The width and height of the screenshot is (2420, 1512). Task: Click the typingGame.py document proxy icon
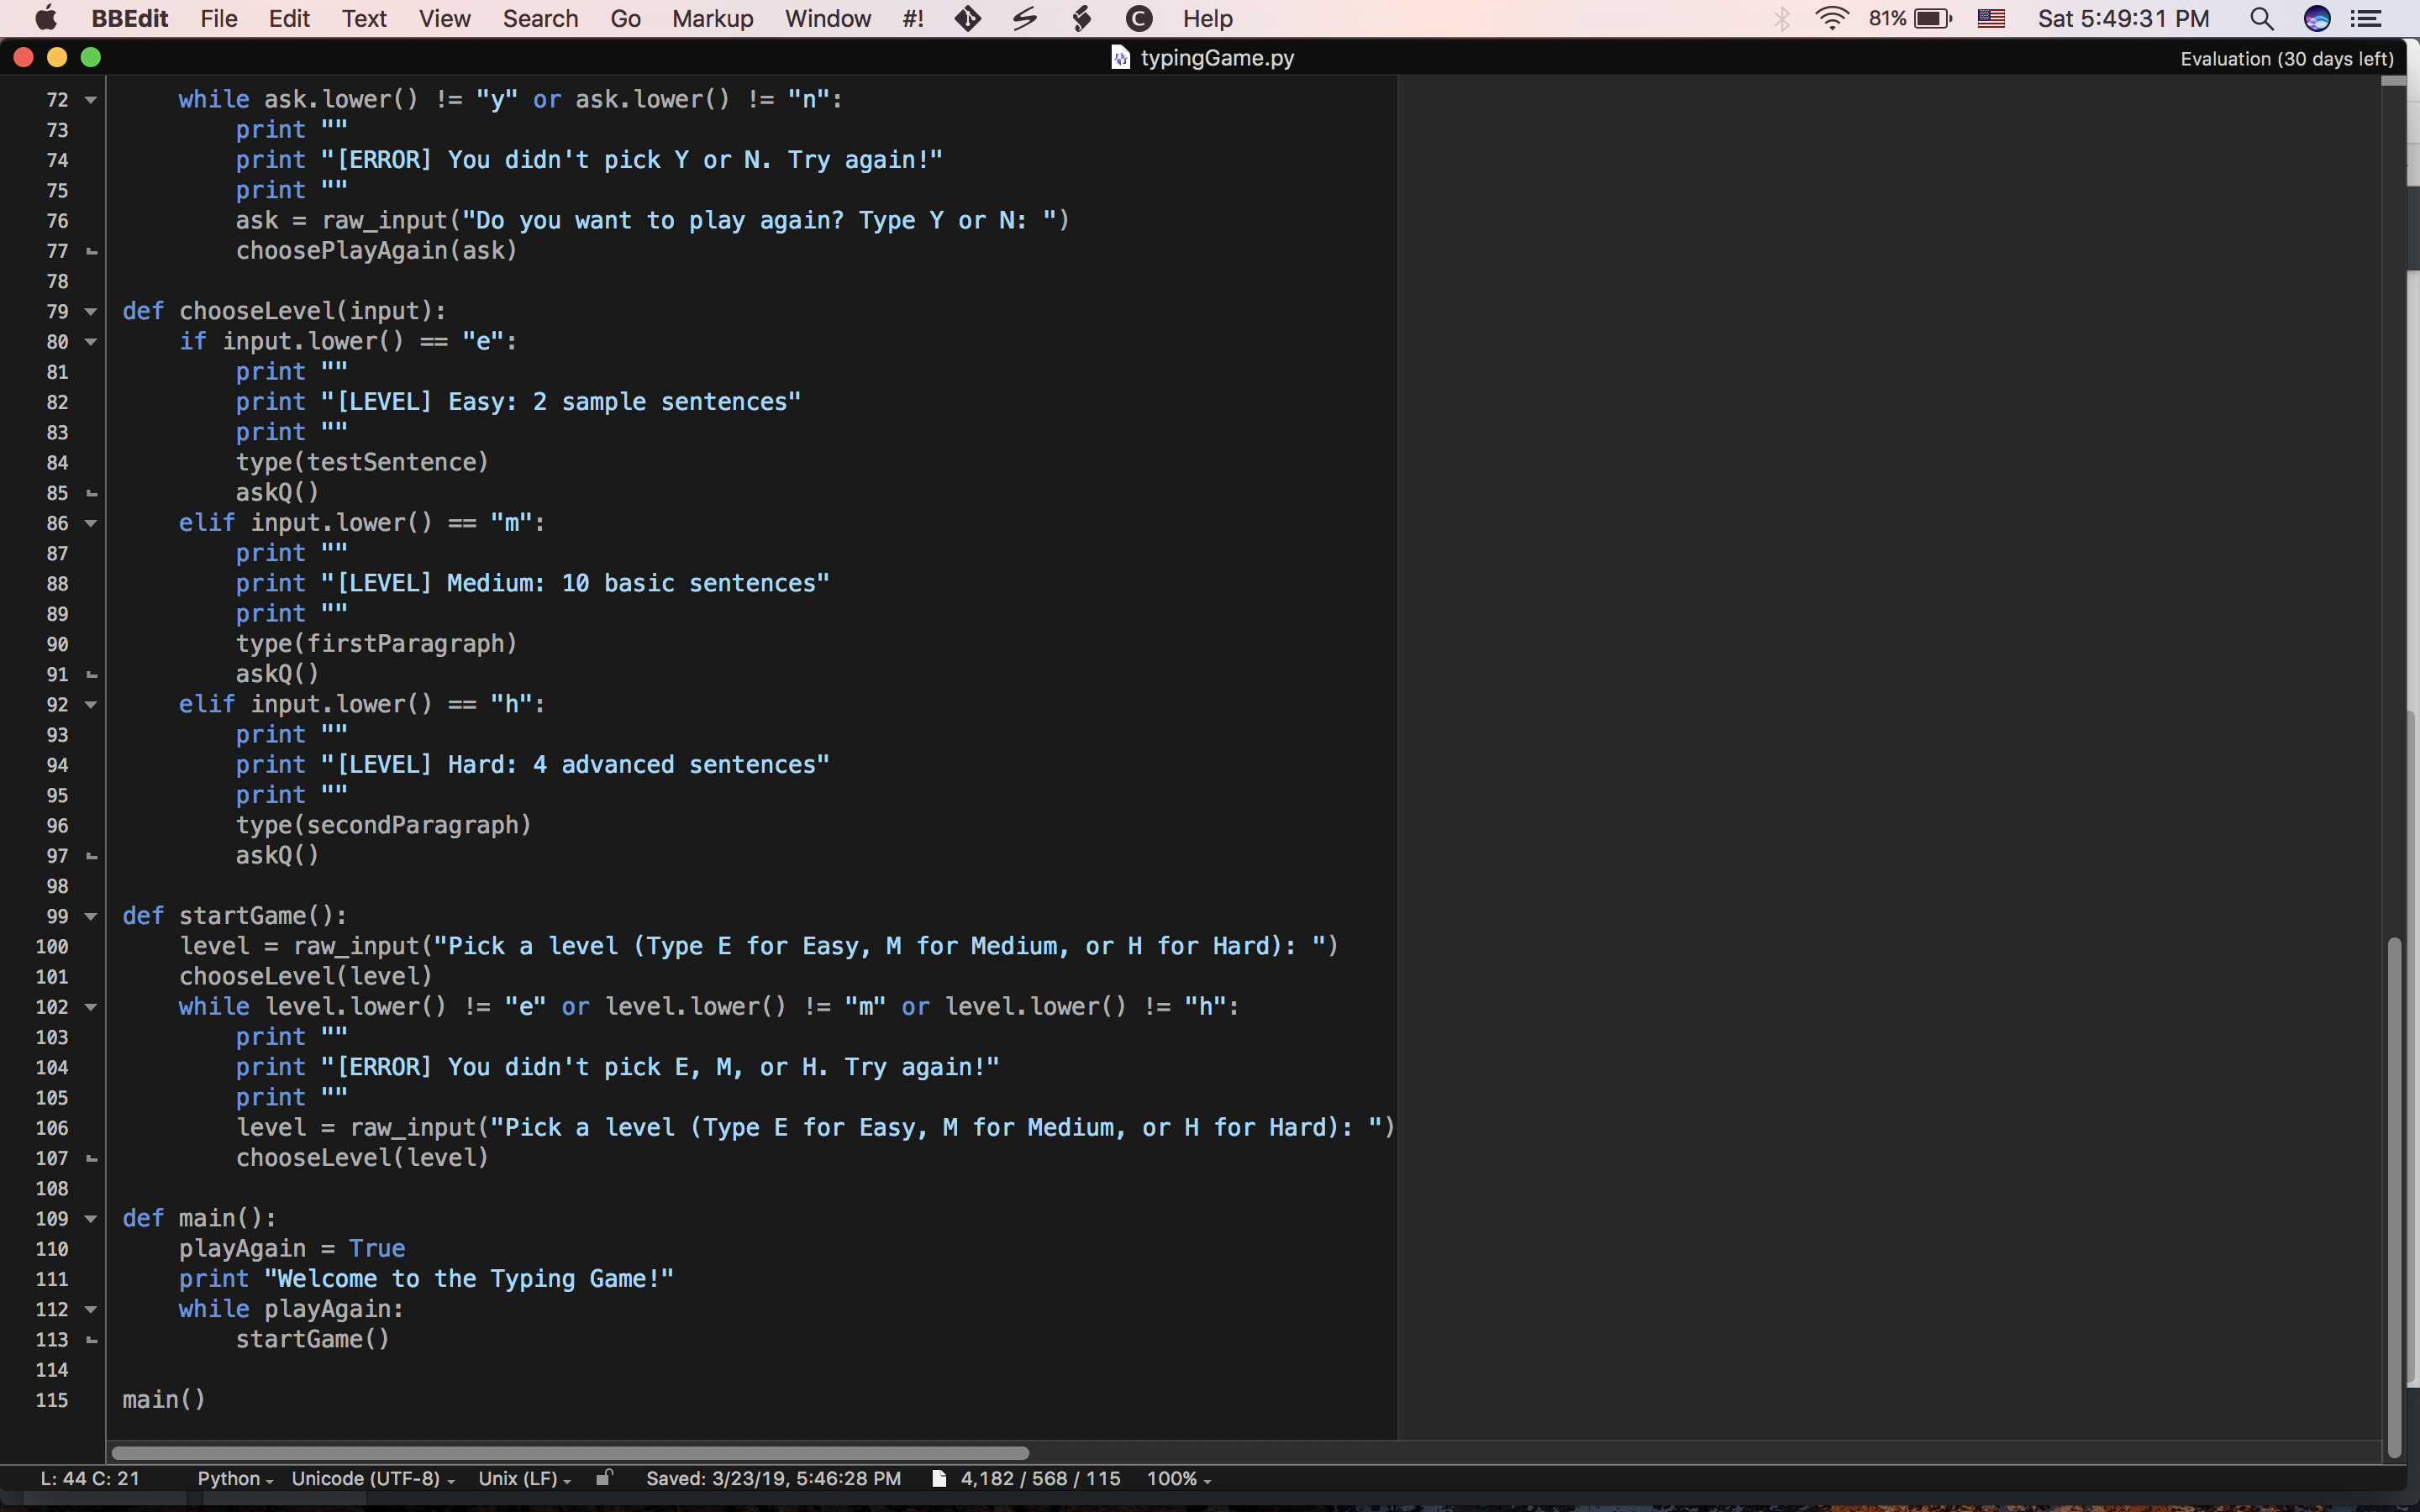[1120, 58]
